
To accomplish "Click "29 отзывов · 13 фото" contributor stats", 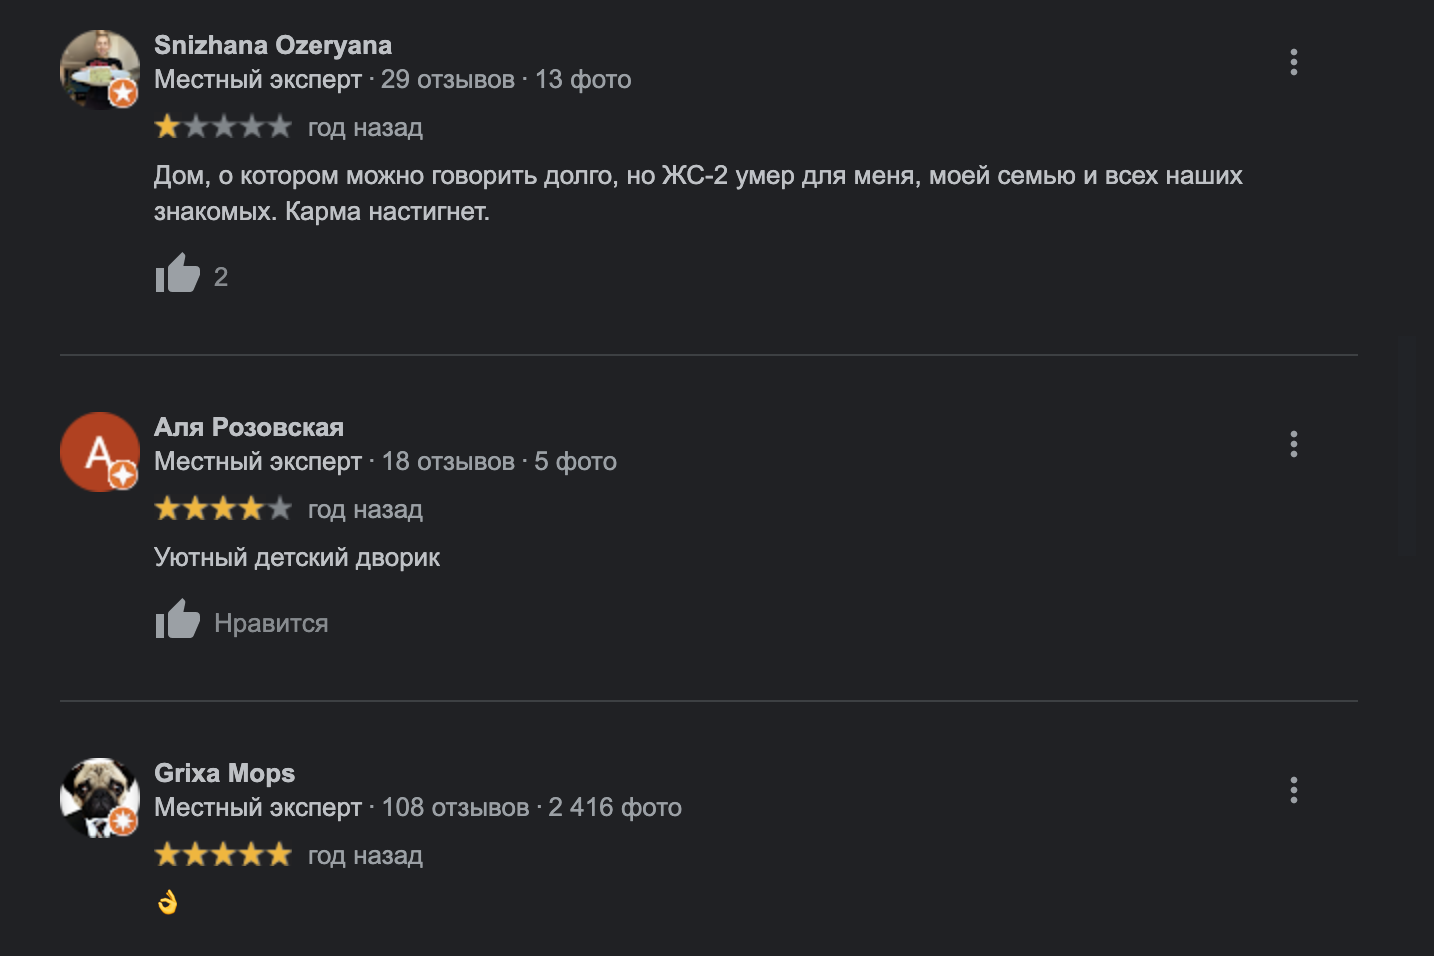I will (x=506, y=79).
